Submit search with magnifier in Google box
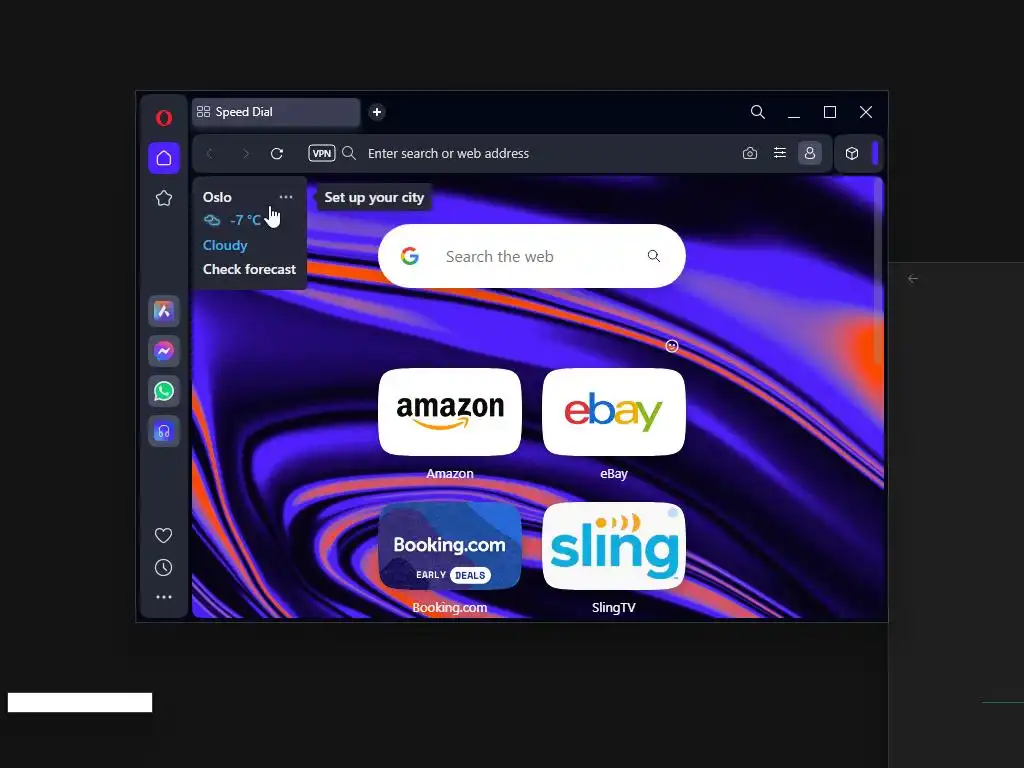The width and height of the screenshot is (1024, 768). [x=654, y=256]
